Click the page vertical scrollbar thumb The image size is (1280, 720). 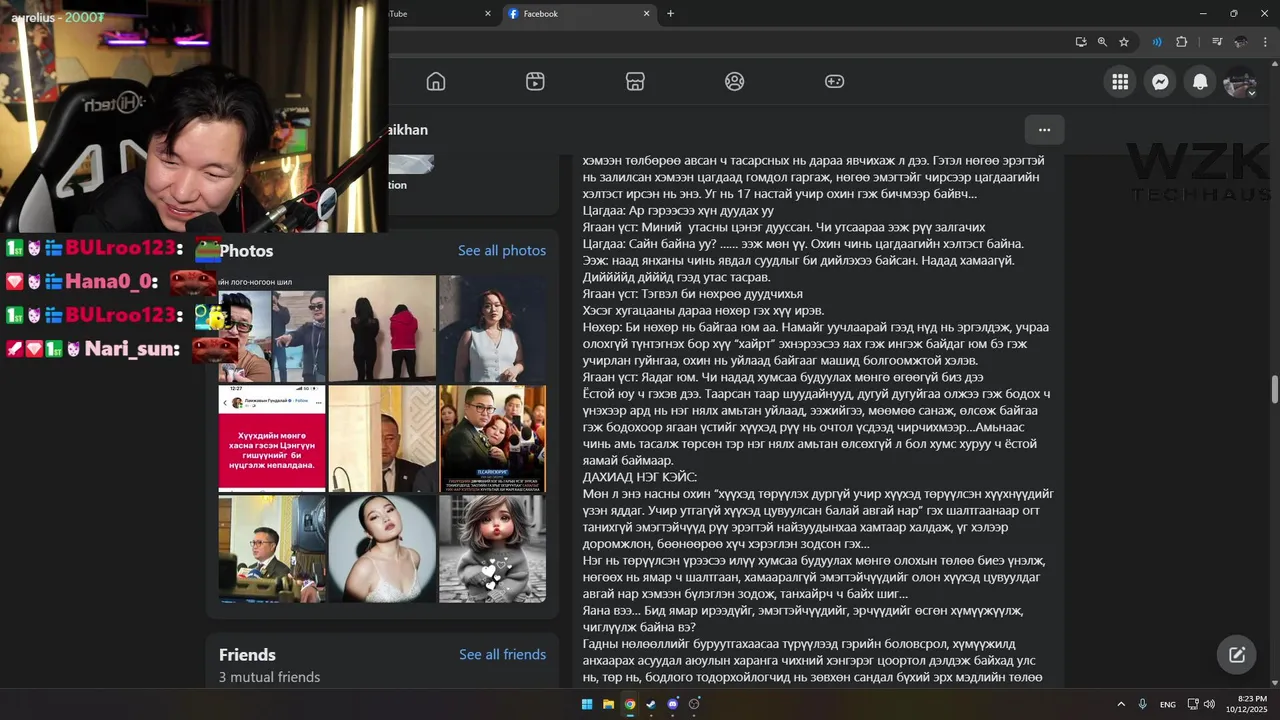coord(1274,390)
